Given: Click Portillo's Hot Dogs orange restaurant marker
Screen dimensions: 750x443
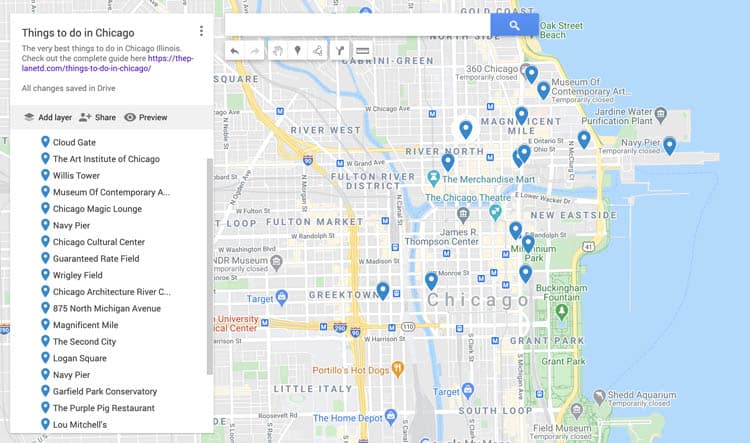Looking at the screenshot, I should pos(398,369).
